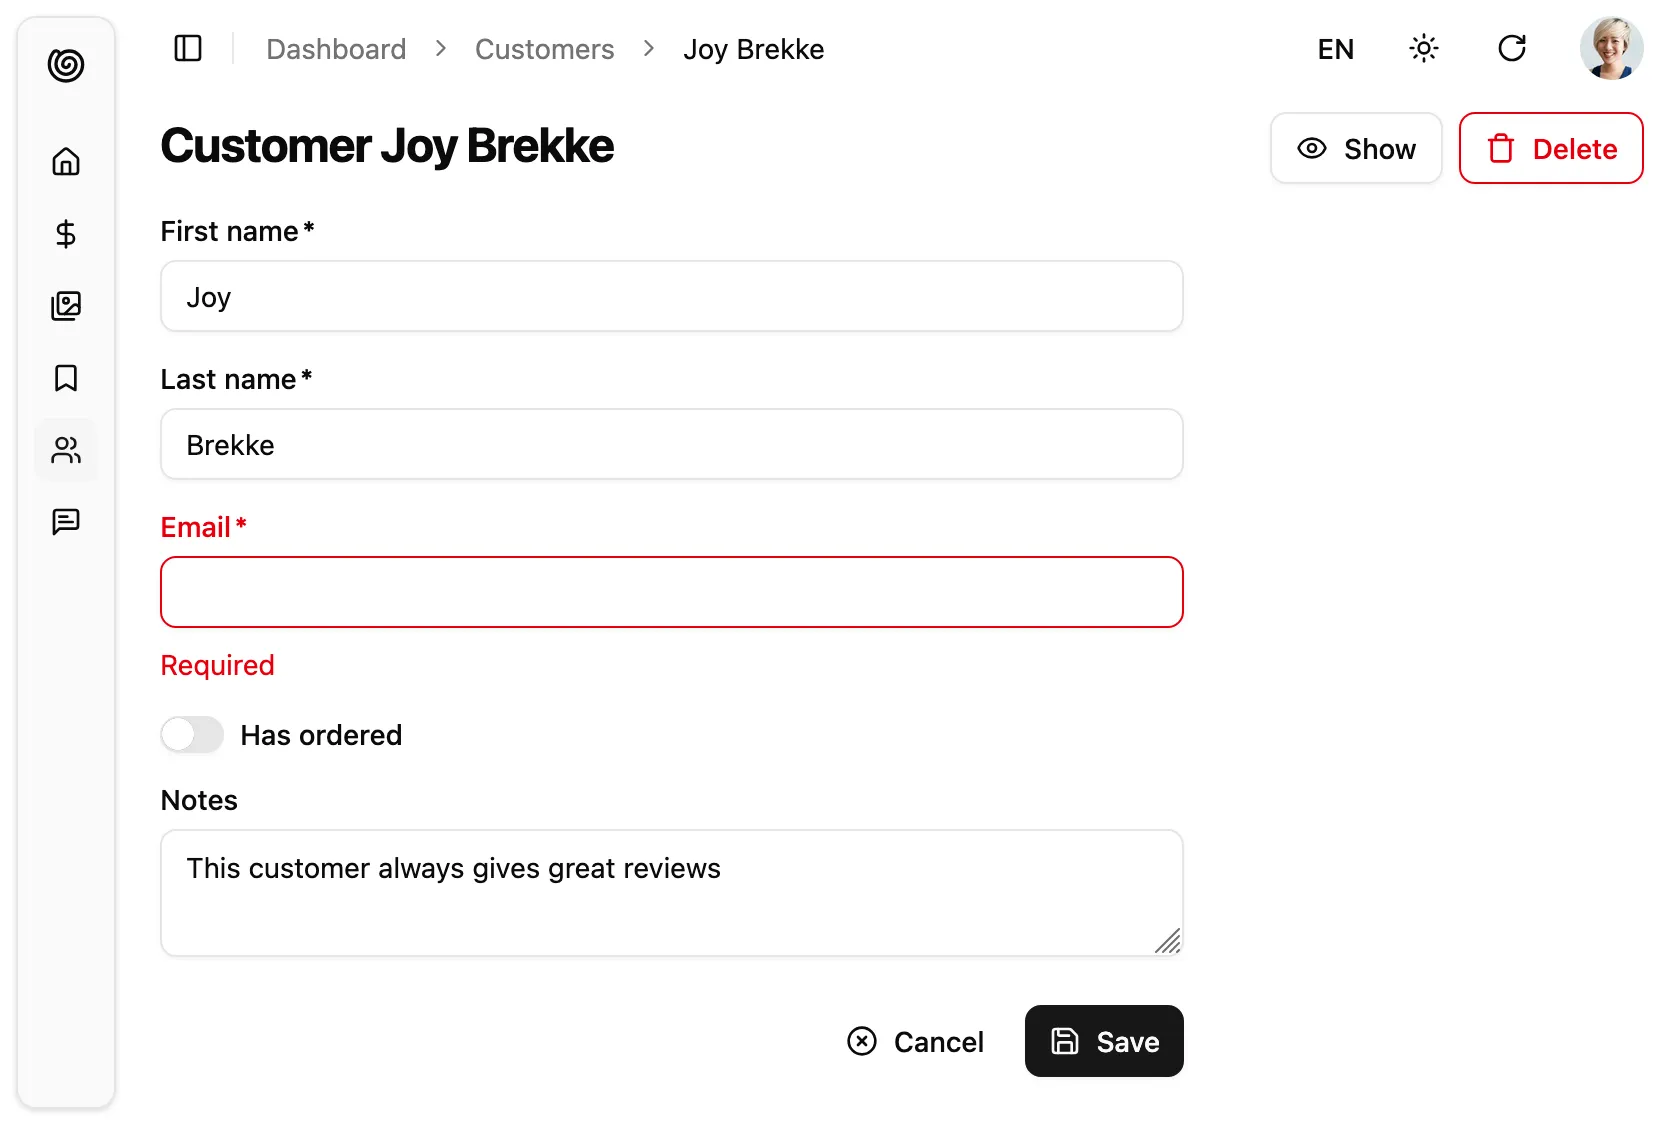The width and height of the screenshot is (1676, 1126).
Task: Open the Customers people icon
Action: coord(66,450)
